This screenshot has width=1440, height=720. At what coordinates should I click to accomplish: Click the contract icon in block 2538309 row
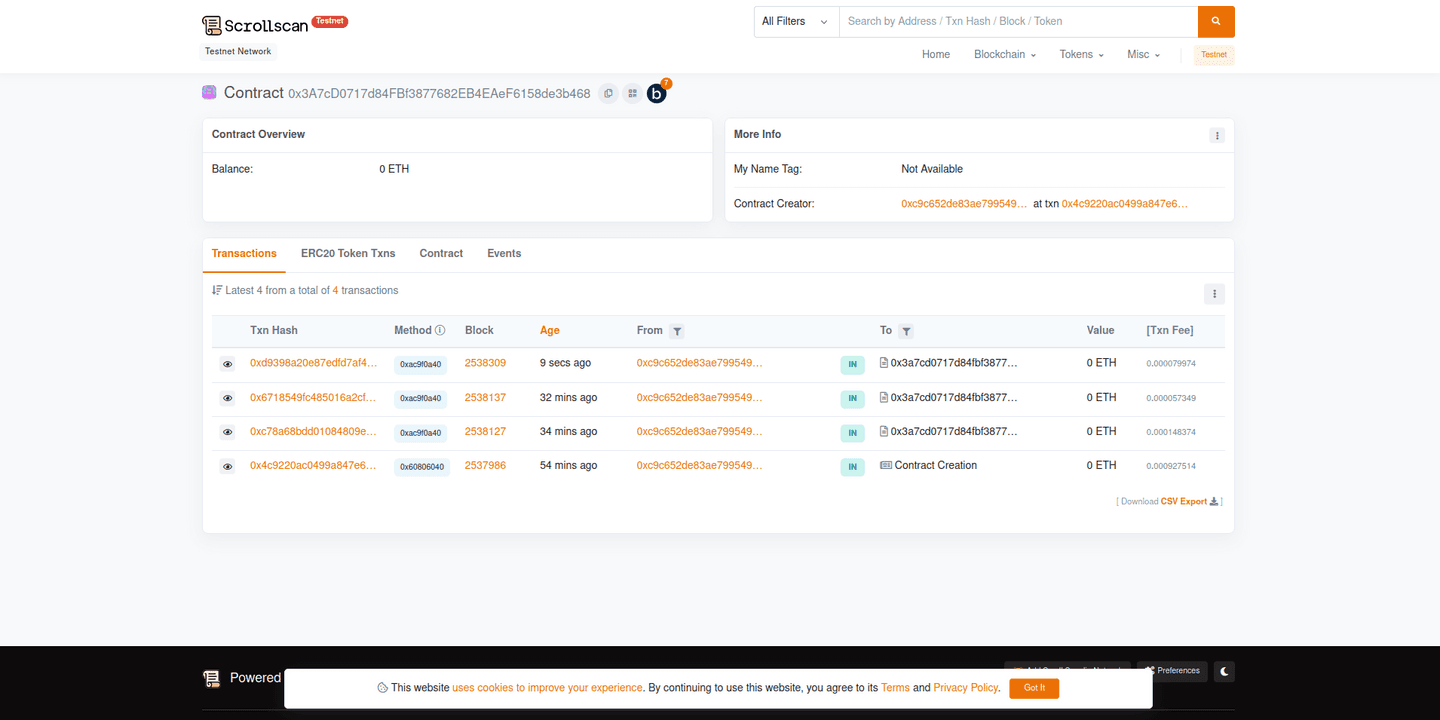click(x=884, y=363)
